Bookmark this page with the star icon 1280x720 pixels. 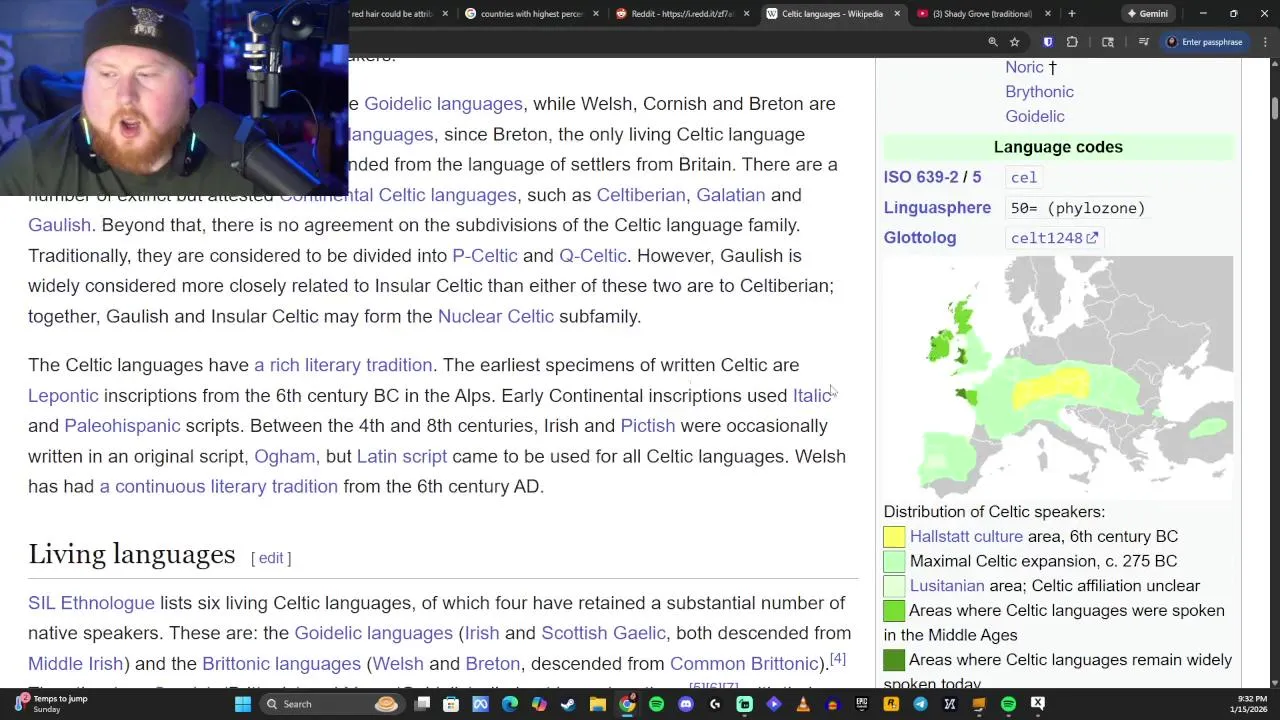(x=1014, y=42)
